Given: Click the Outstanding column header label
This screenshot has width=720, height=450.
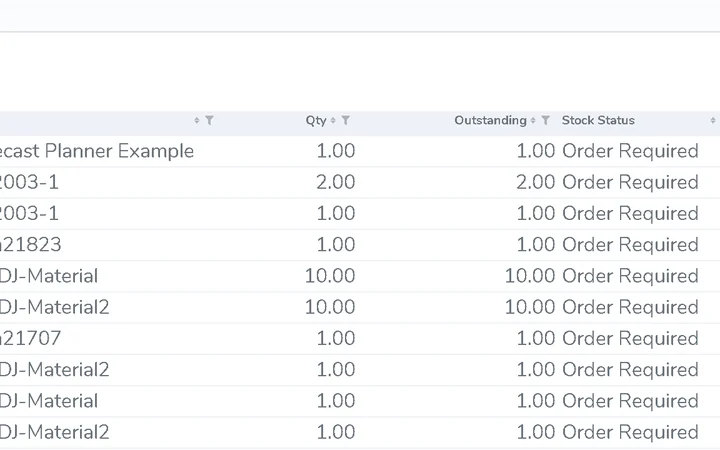Looking at the screenshot, I should 490,120.
